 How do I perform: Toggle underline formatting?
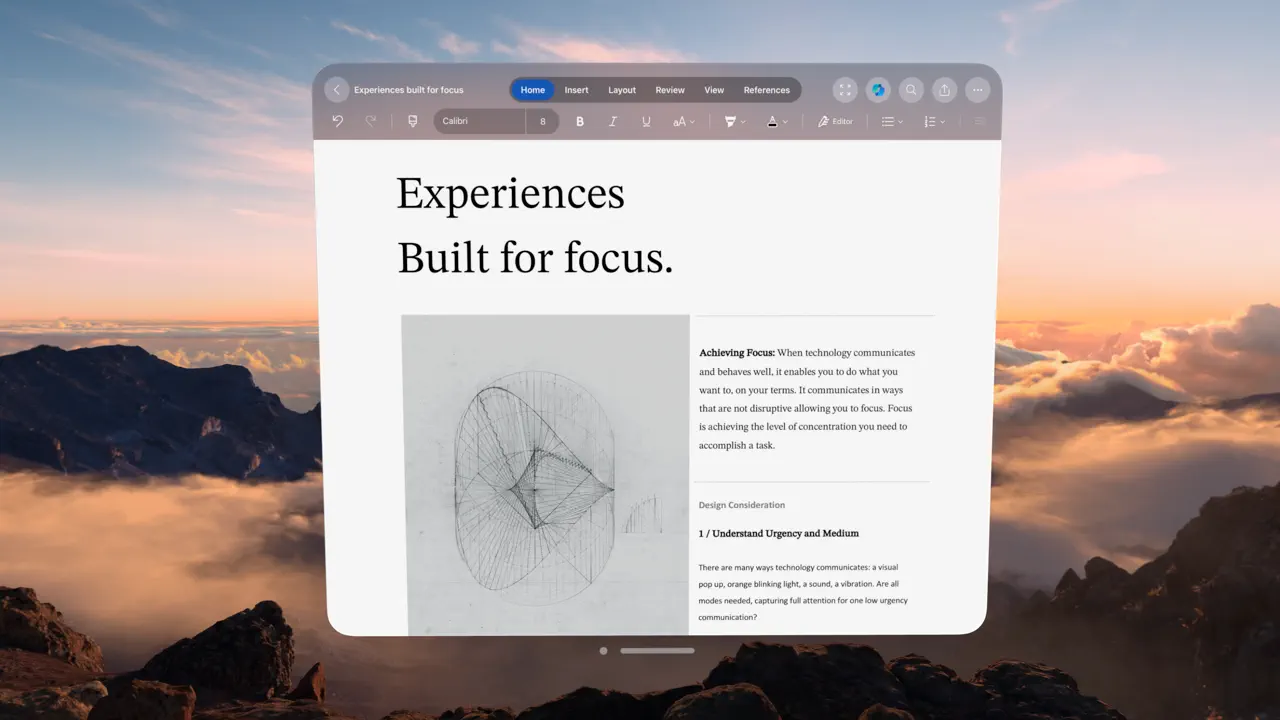[646, 121]
